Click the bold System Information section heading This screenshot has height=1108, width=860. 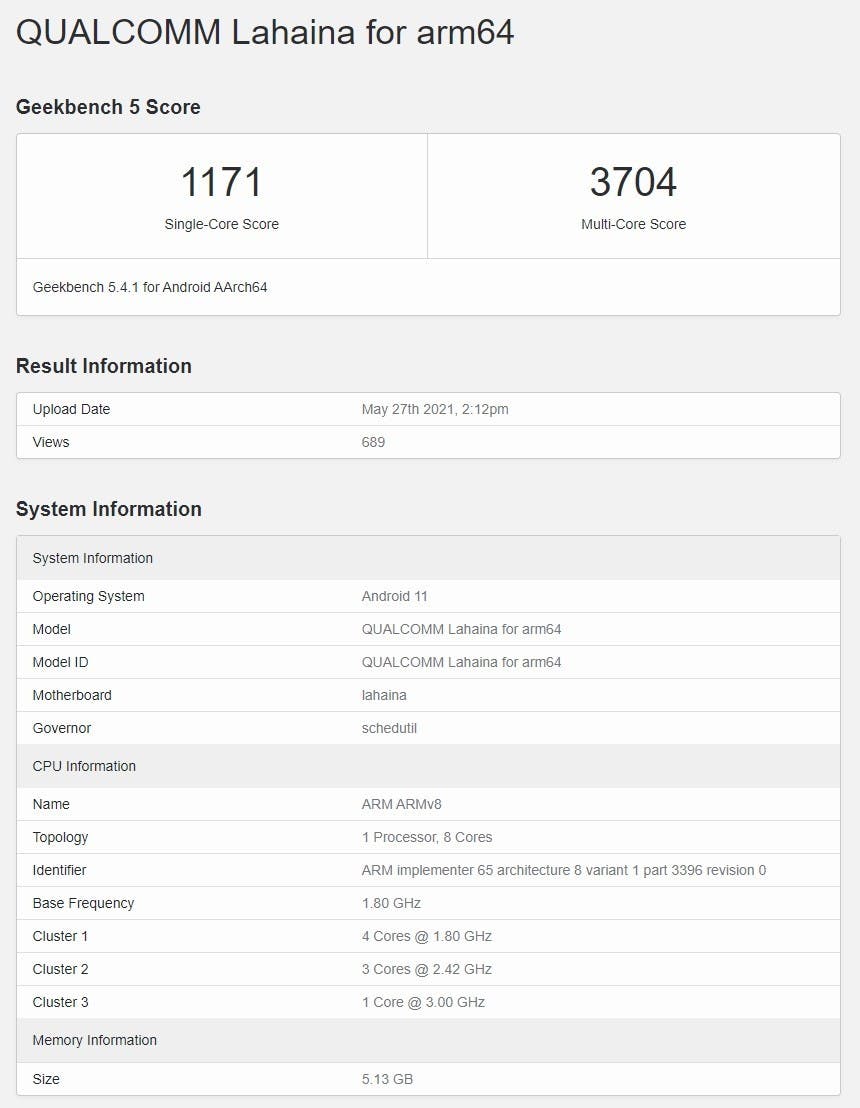click(109, 509)
